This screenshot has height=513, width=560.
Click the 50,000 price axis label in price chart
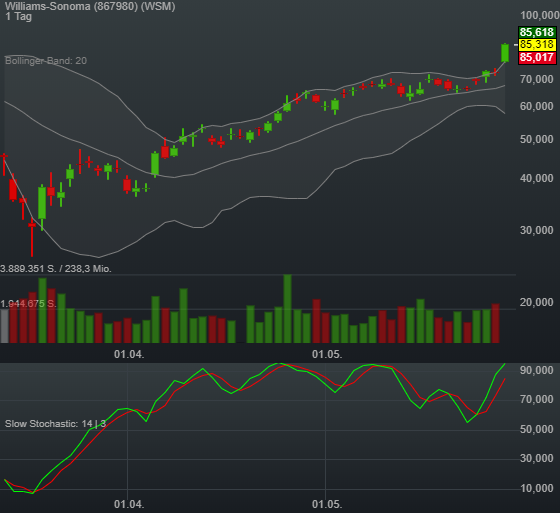coord(537,139)
